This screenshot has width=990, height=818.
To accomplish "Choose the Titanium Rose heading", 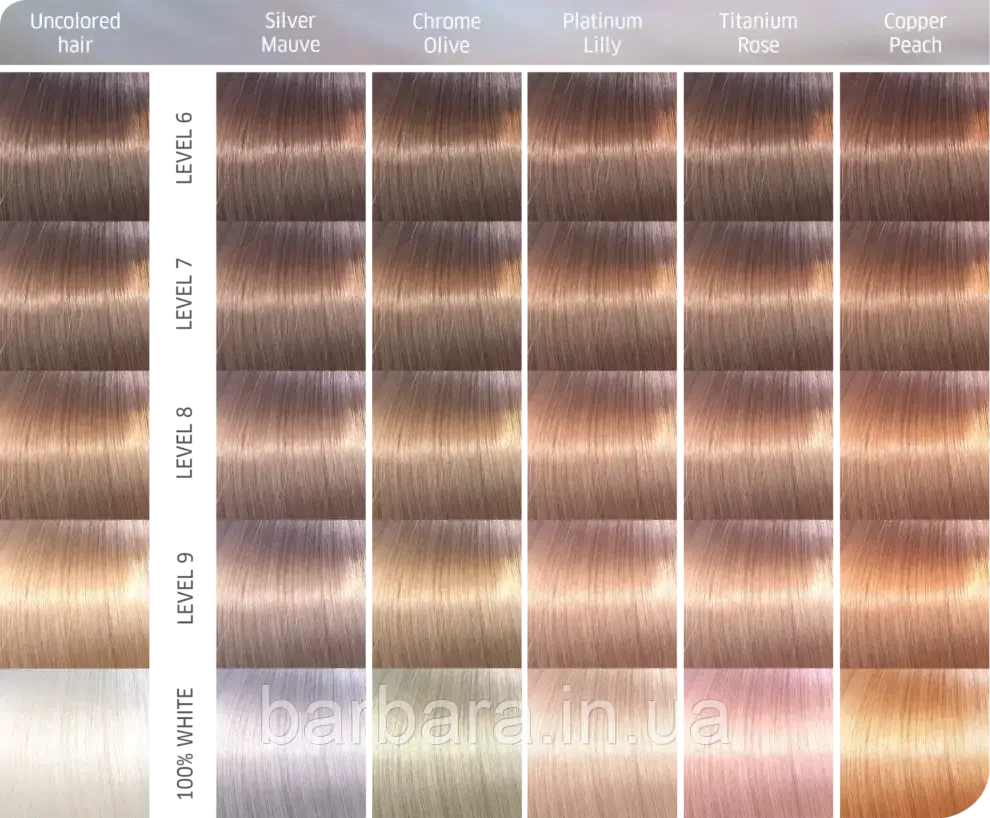I will click(x=758, y=32).
